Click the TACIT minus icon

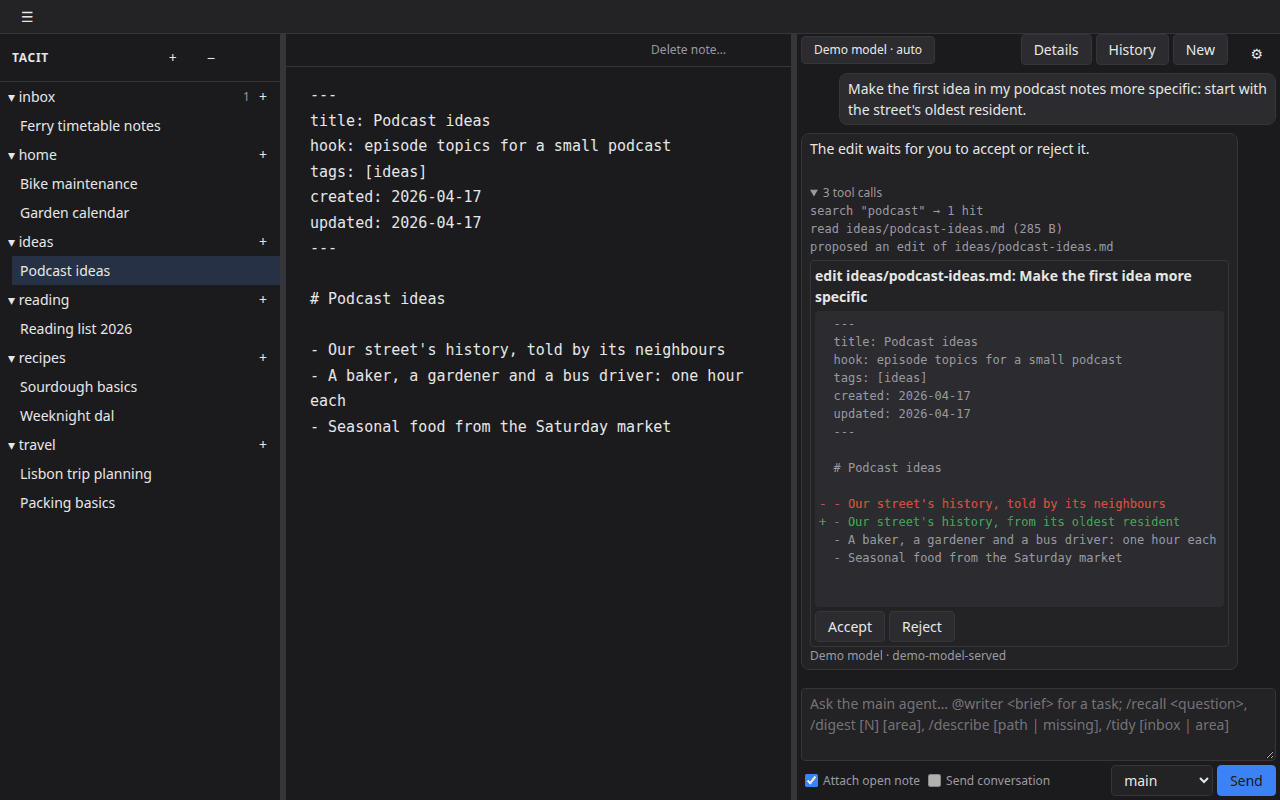click(211, 58)
